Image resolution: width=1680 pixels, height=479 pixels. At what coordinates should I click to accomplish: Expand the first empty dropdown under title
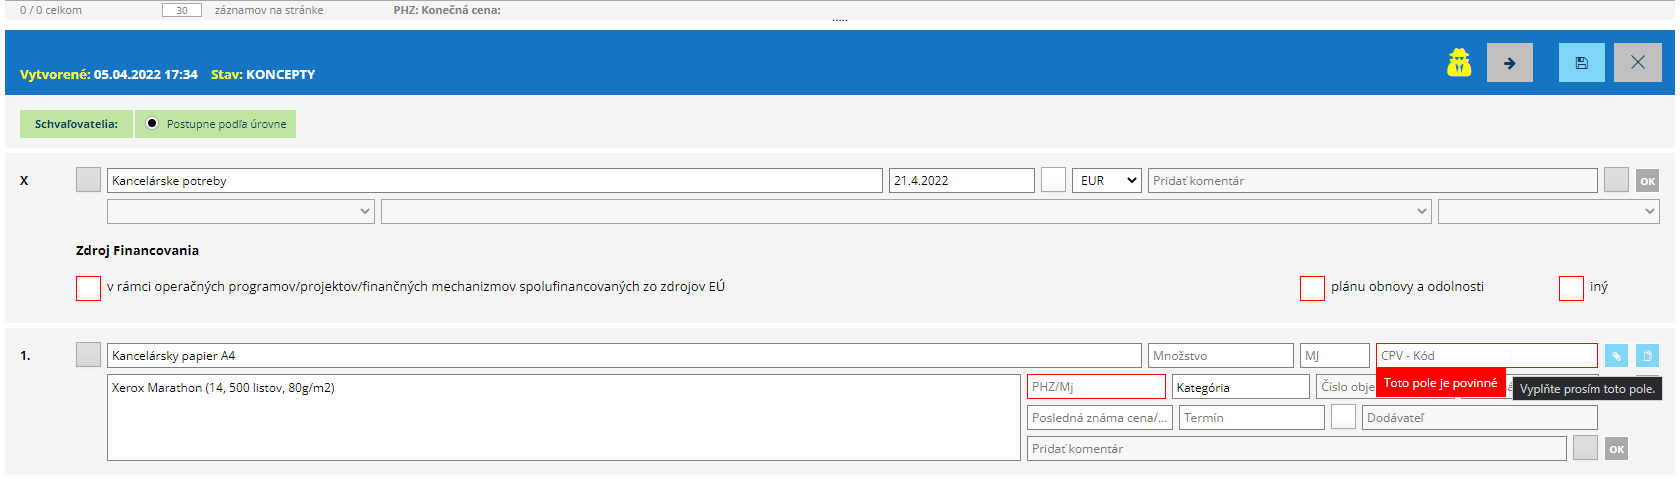tap(240, 211)
